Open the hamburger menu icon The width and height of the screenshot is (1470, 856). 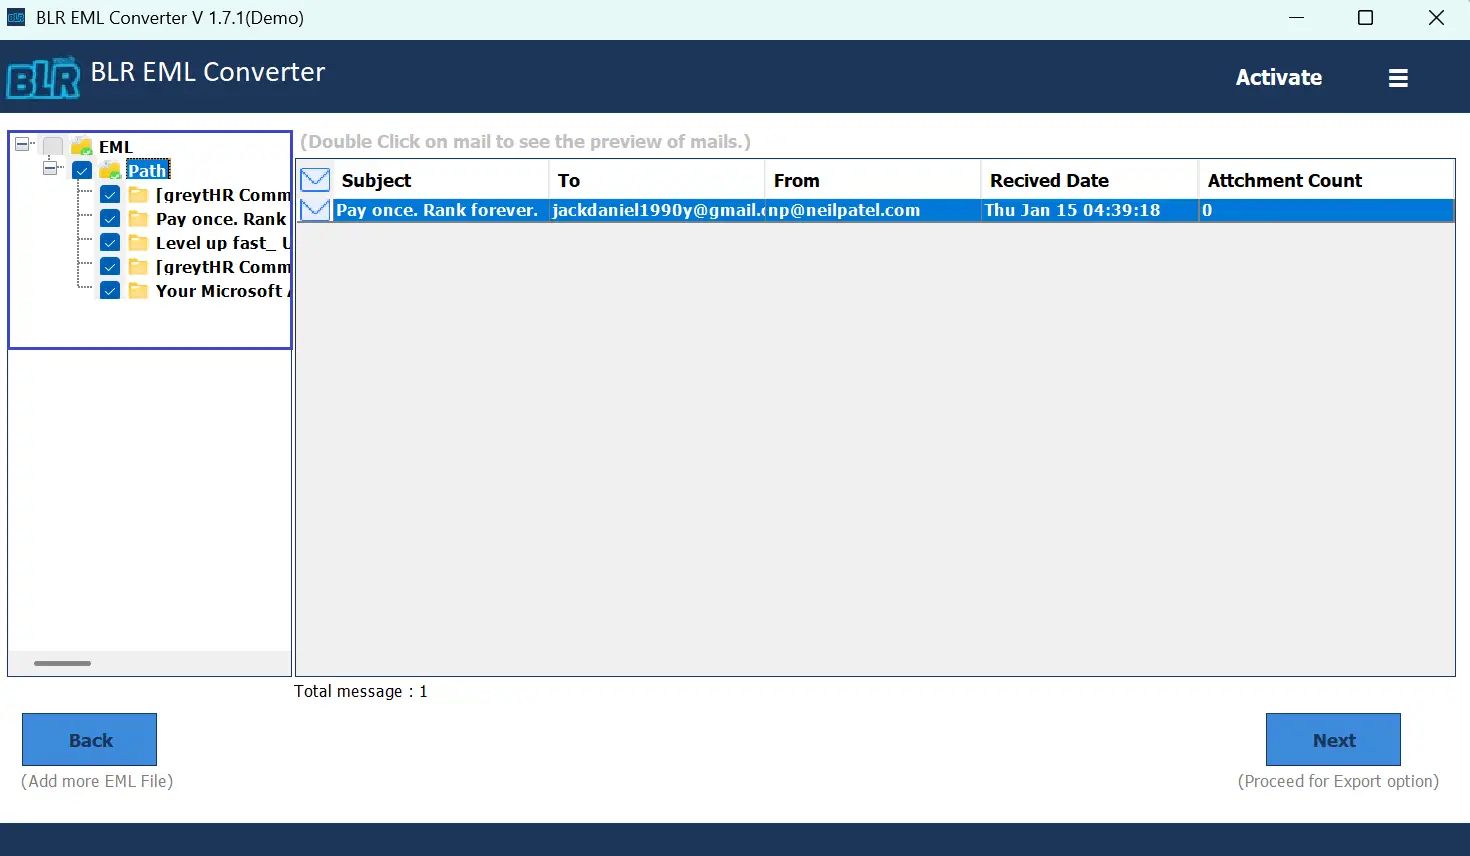[1398, 76]
